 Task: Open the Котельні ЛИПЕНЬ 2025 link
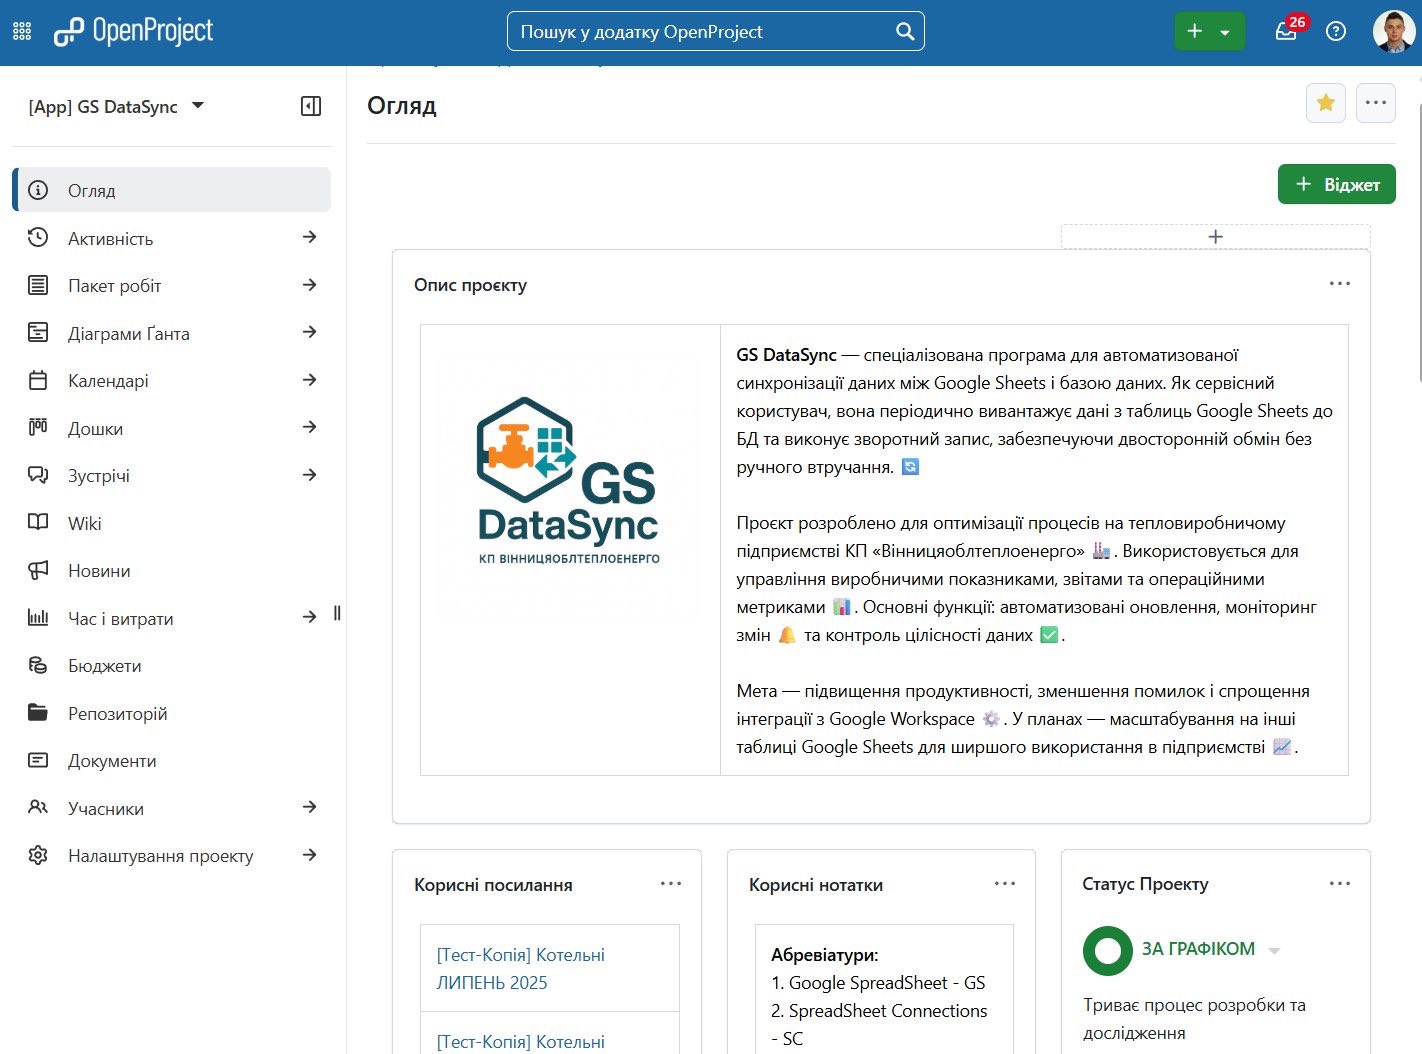coord(520,968)
